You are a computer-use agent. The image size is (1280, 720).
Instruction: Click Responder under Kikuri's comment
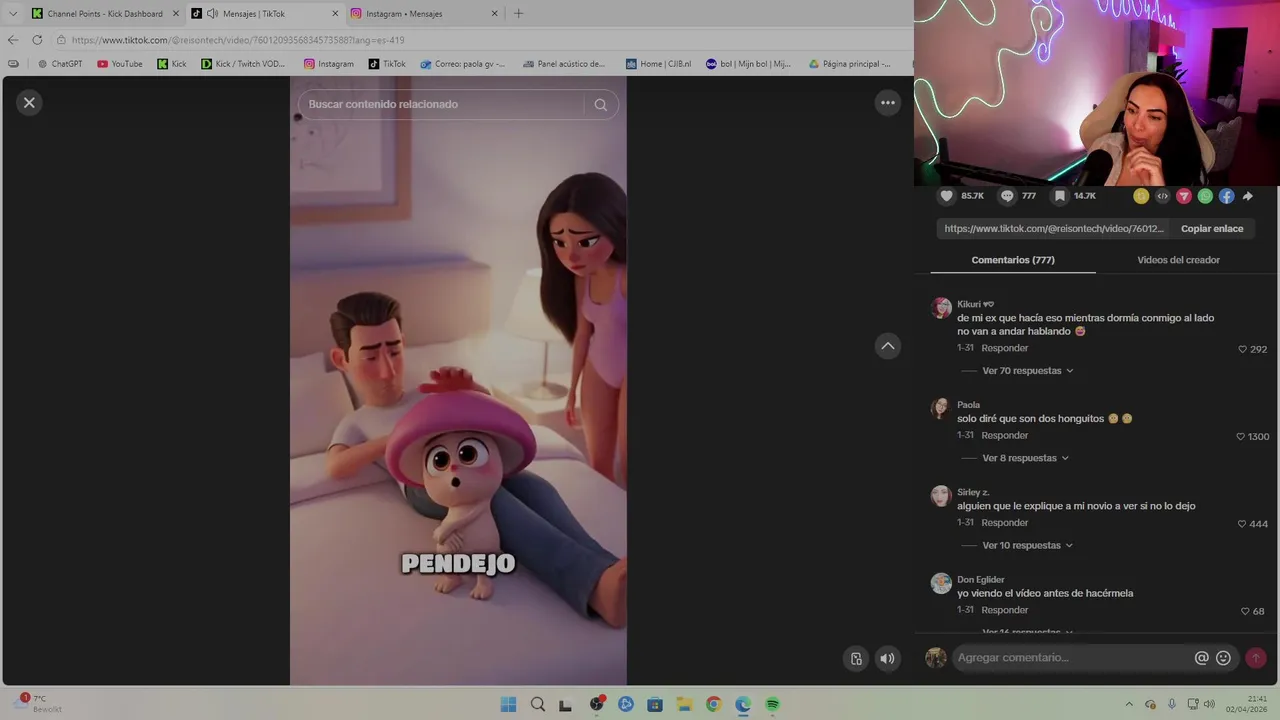1004,348
